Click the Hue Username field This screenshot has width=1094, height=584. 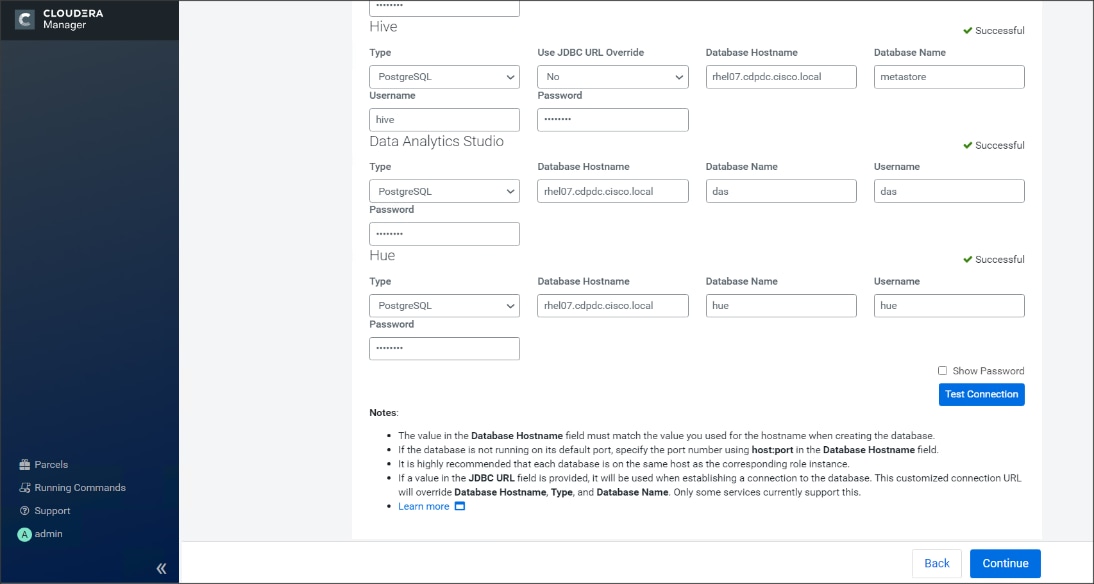[x=949, y=306]
